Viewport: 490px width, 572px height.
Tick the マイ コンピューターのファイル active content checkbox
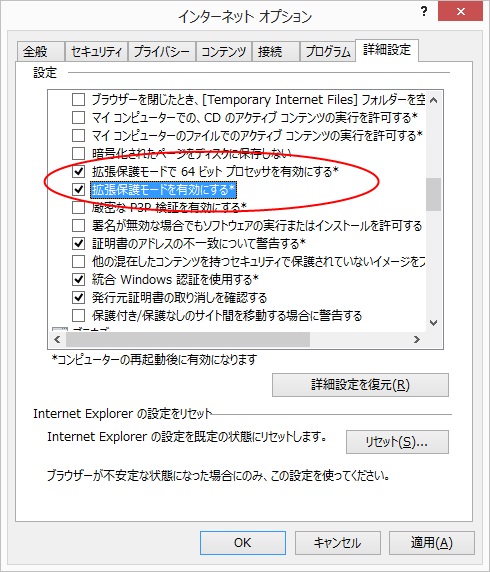click(78, 136)
